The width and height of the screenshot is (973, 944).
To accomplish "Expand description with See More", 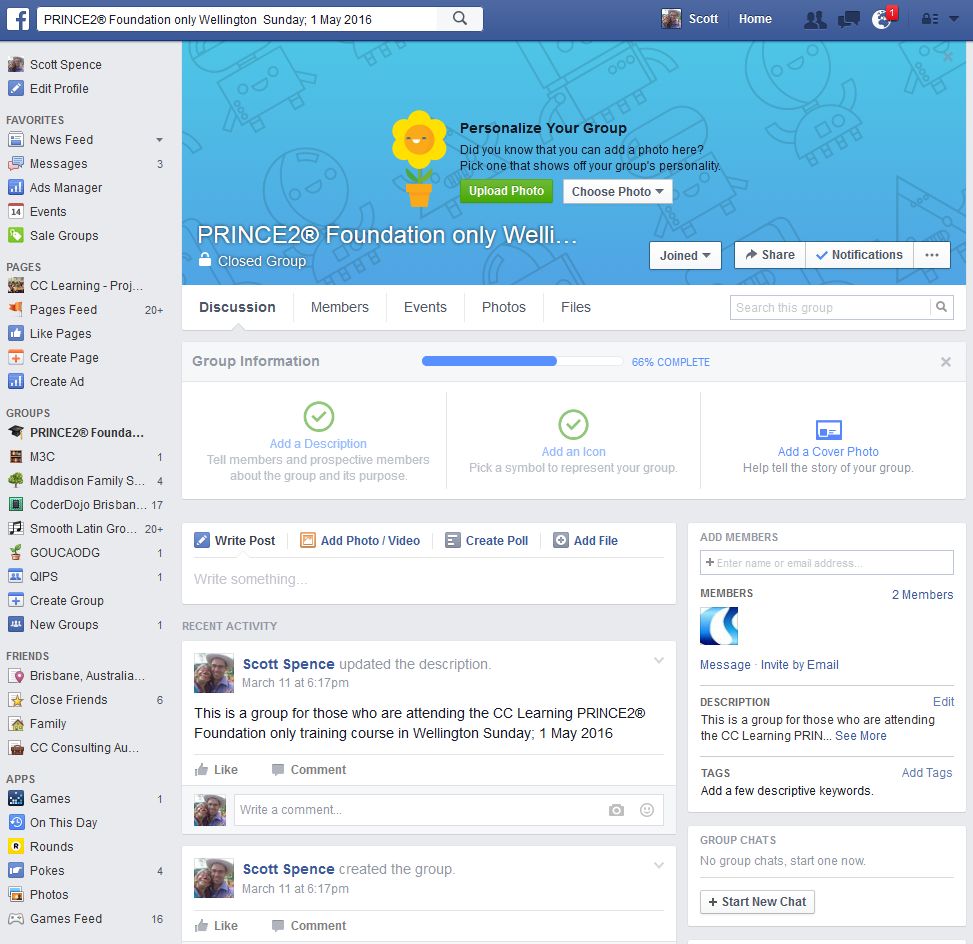I will tap(861, 735).
